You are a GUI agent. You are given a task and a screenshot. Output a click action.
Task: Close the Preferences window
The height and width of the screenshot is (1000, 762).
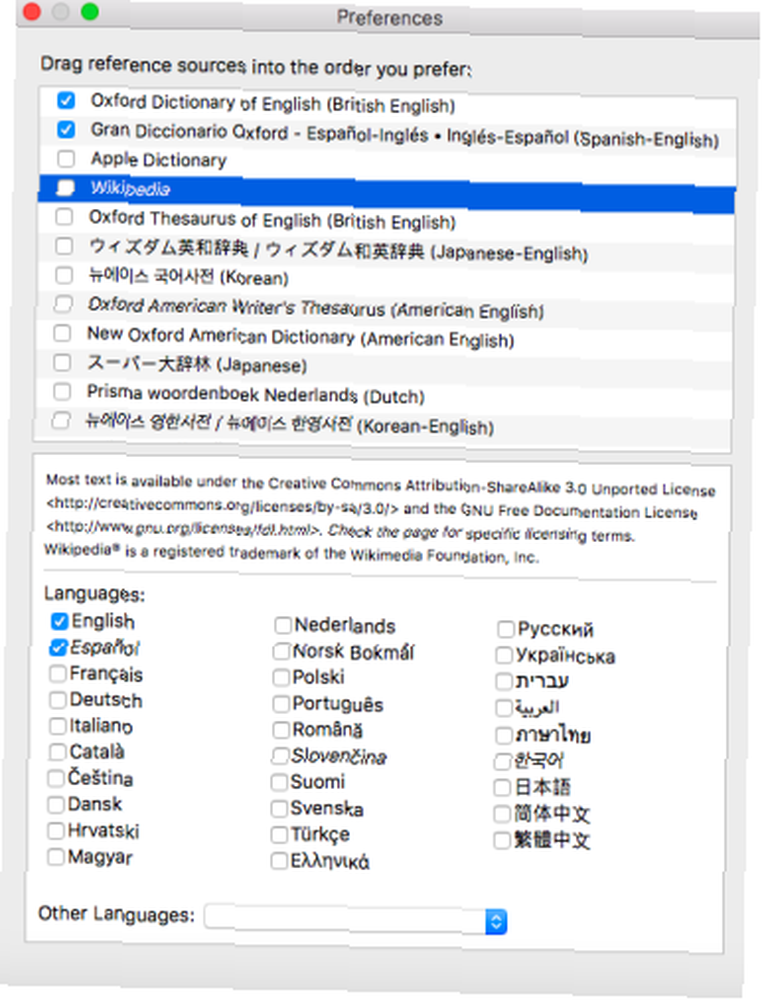[31, 11]
